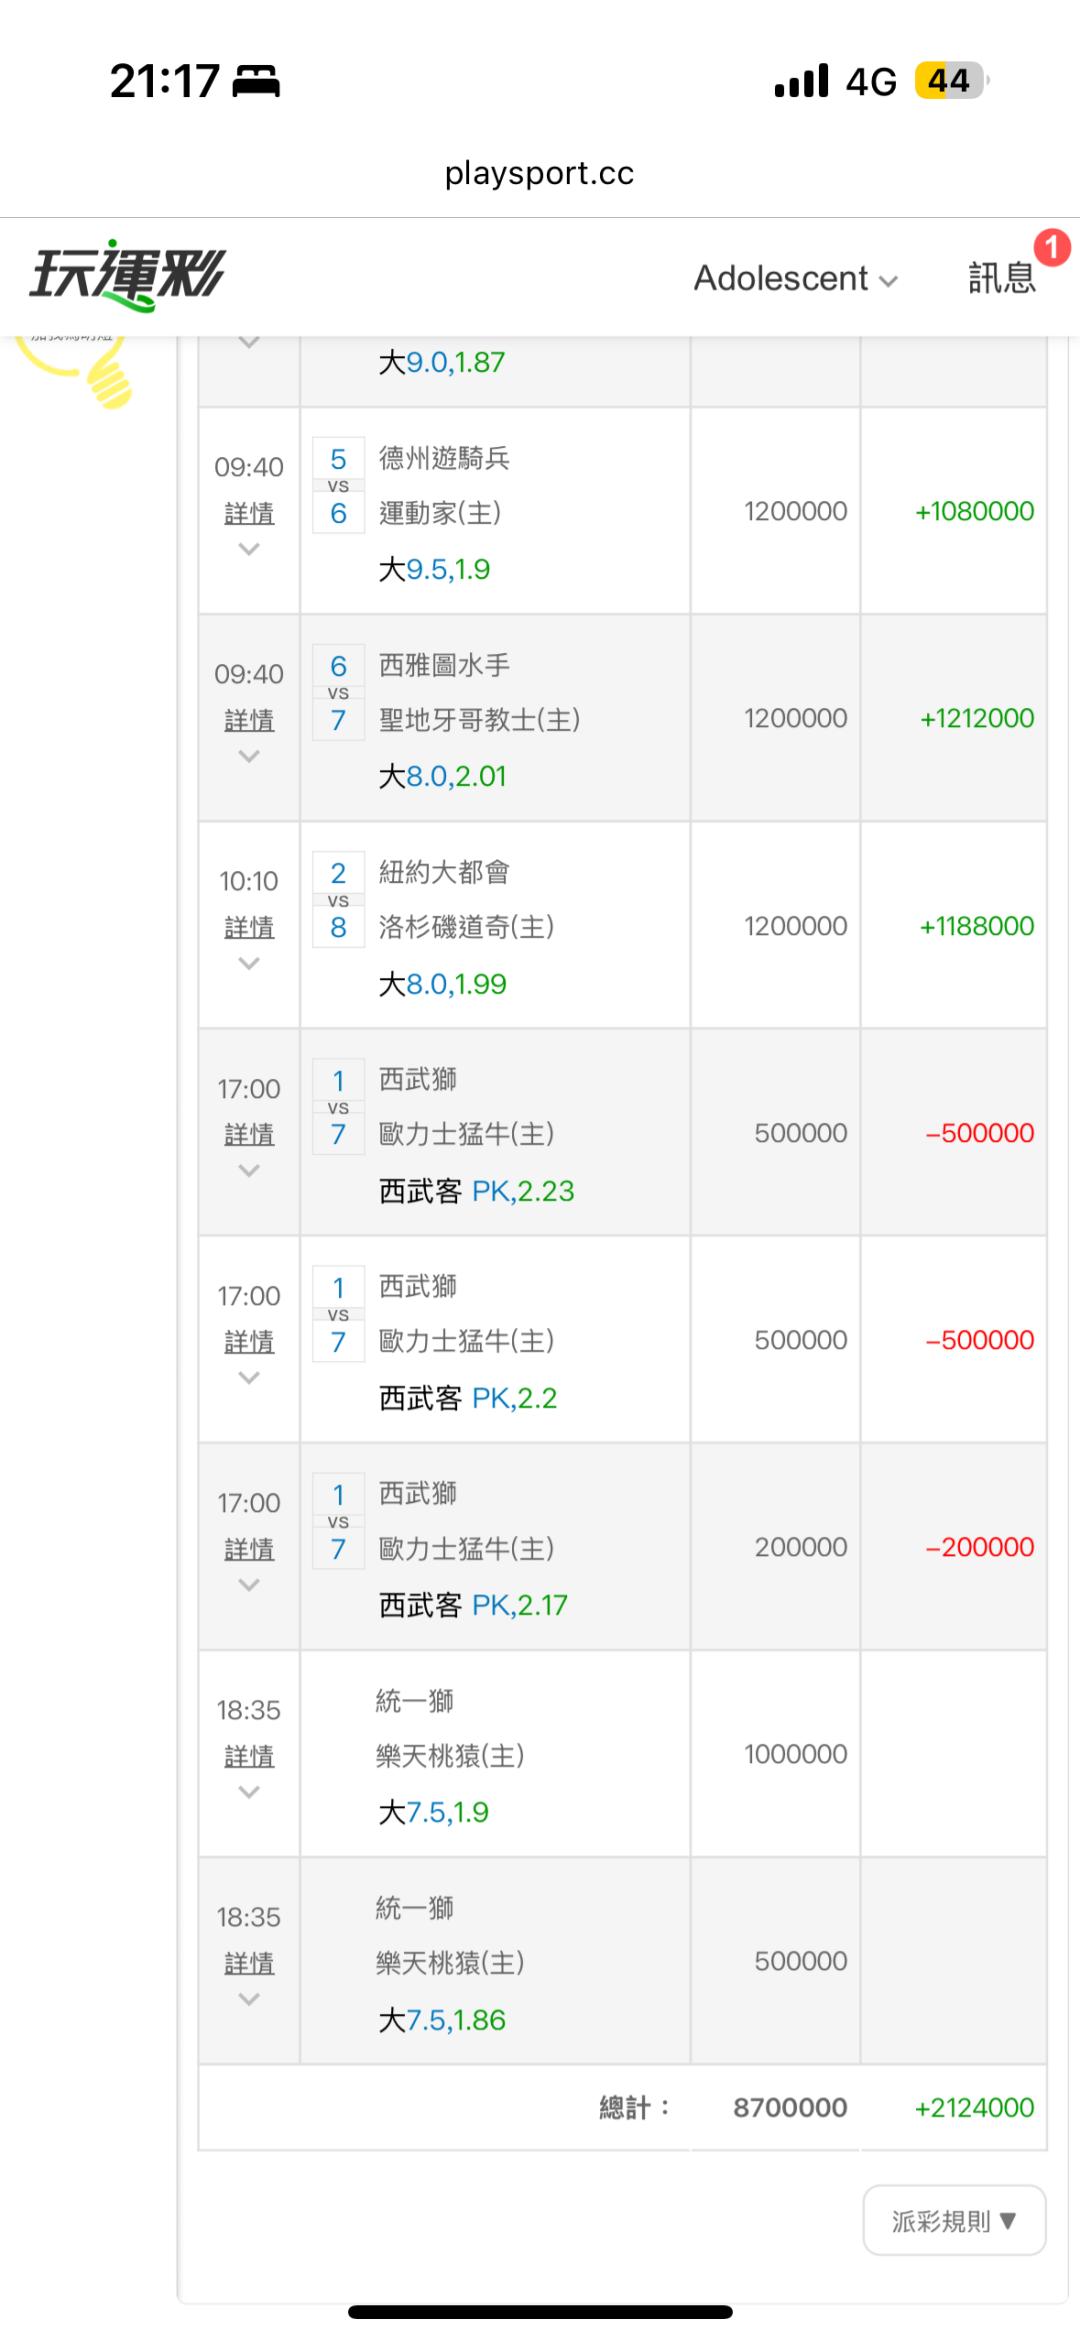Viewport: 1080px width, 2341px height.
Task: Click the 玩運彩 site logo
Action: pos(128,275)
